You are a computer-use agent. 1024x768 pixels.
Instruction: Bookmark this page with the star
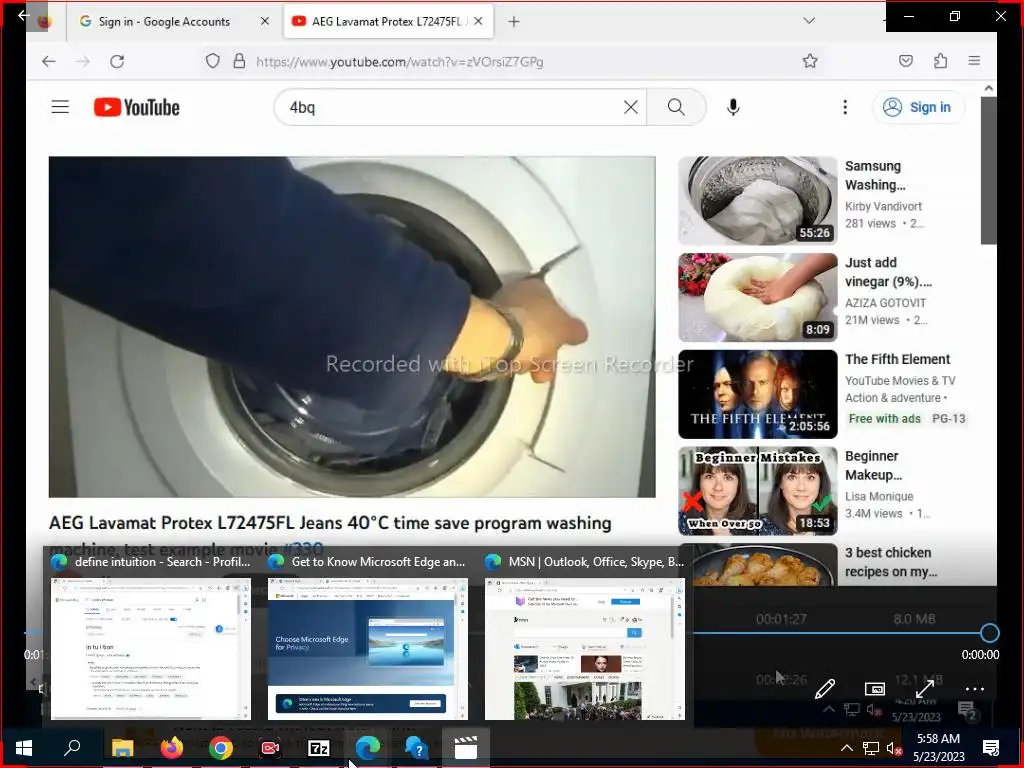point(810,61)
